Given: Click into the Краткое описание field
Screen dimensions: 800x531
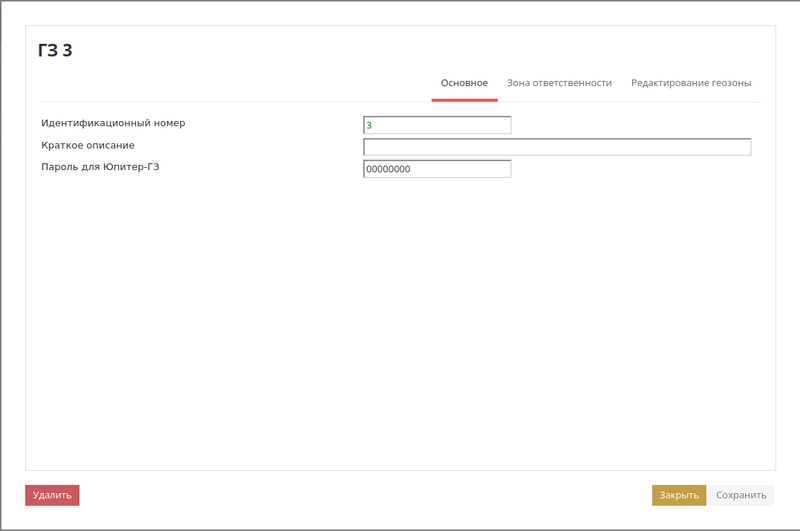Looking at the screenshot, I should (x=556, y=147).
